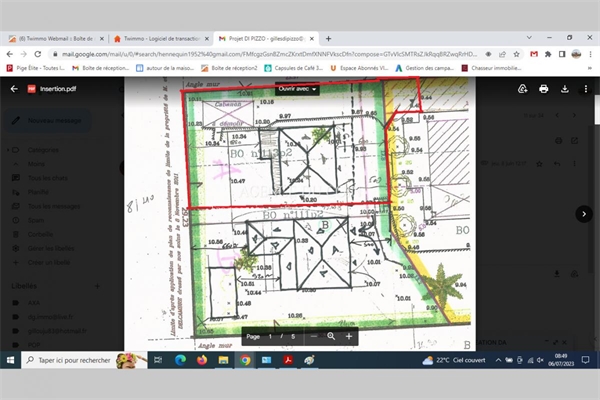Image resolution: width=600 pixels, height=400 pixels.
Task: Add new label with Libellés plus icon
Action: click(x=97, y=286)
